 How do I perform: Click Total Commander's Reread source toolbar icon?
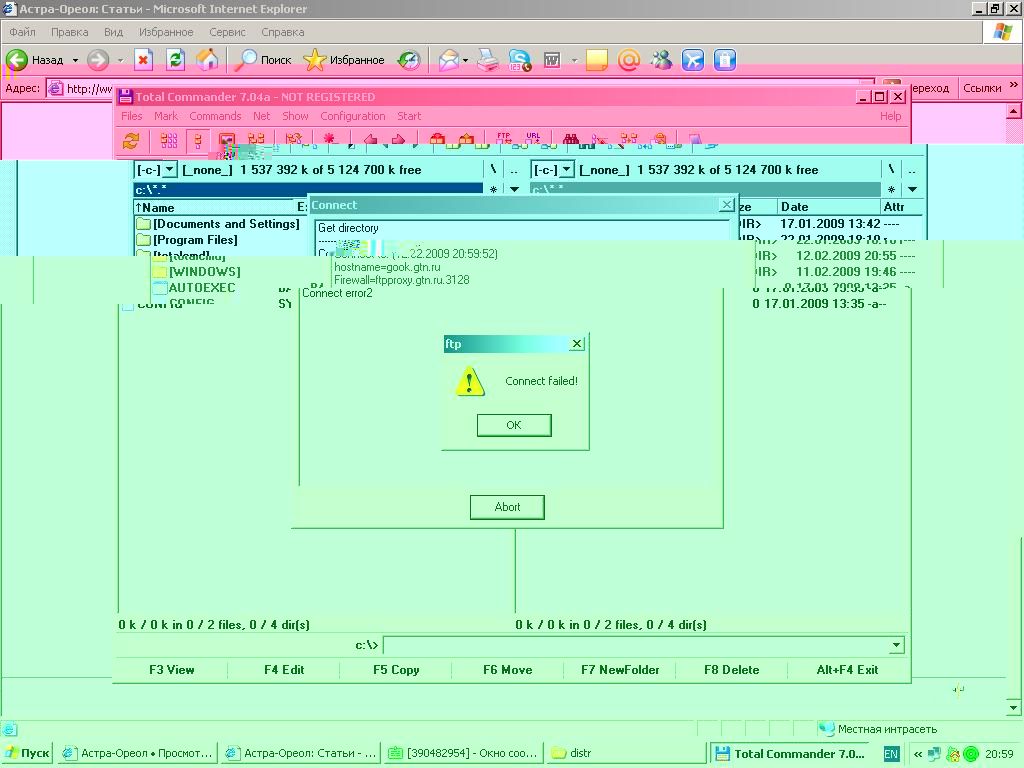click(131, 140)
